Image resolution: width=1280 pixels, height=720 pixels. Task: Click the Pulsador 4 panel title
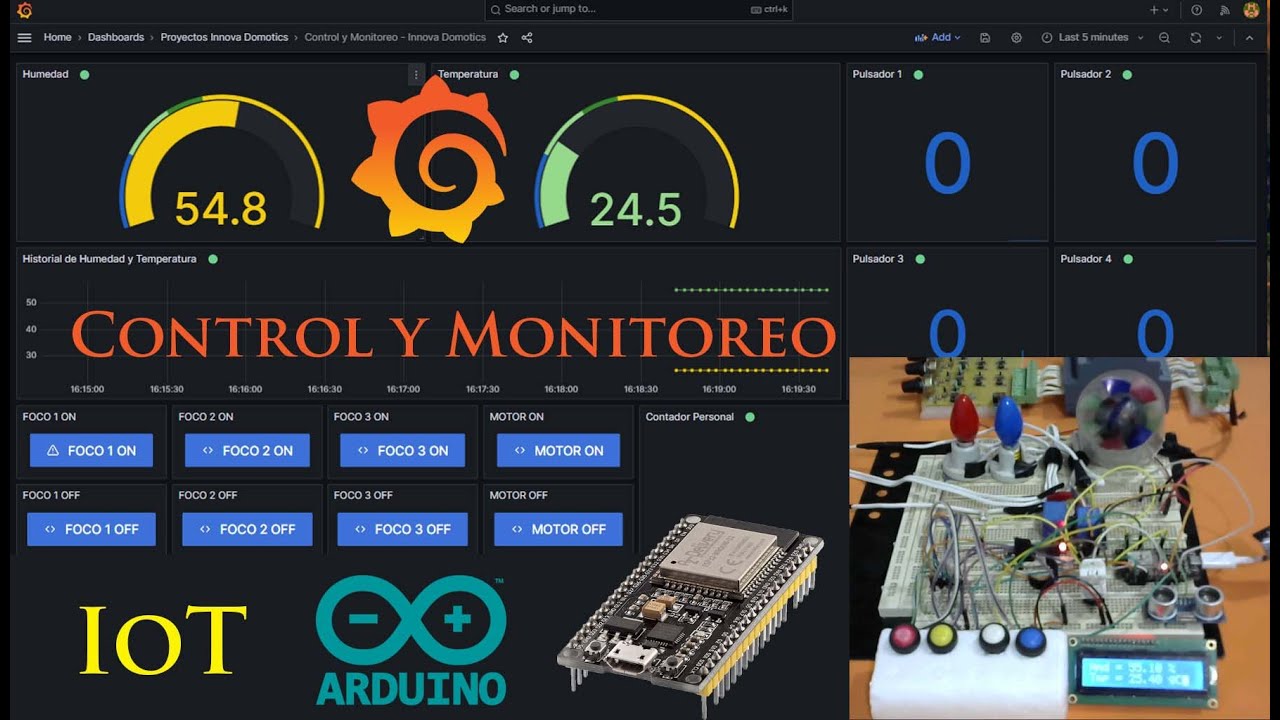1086,259
